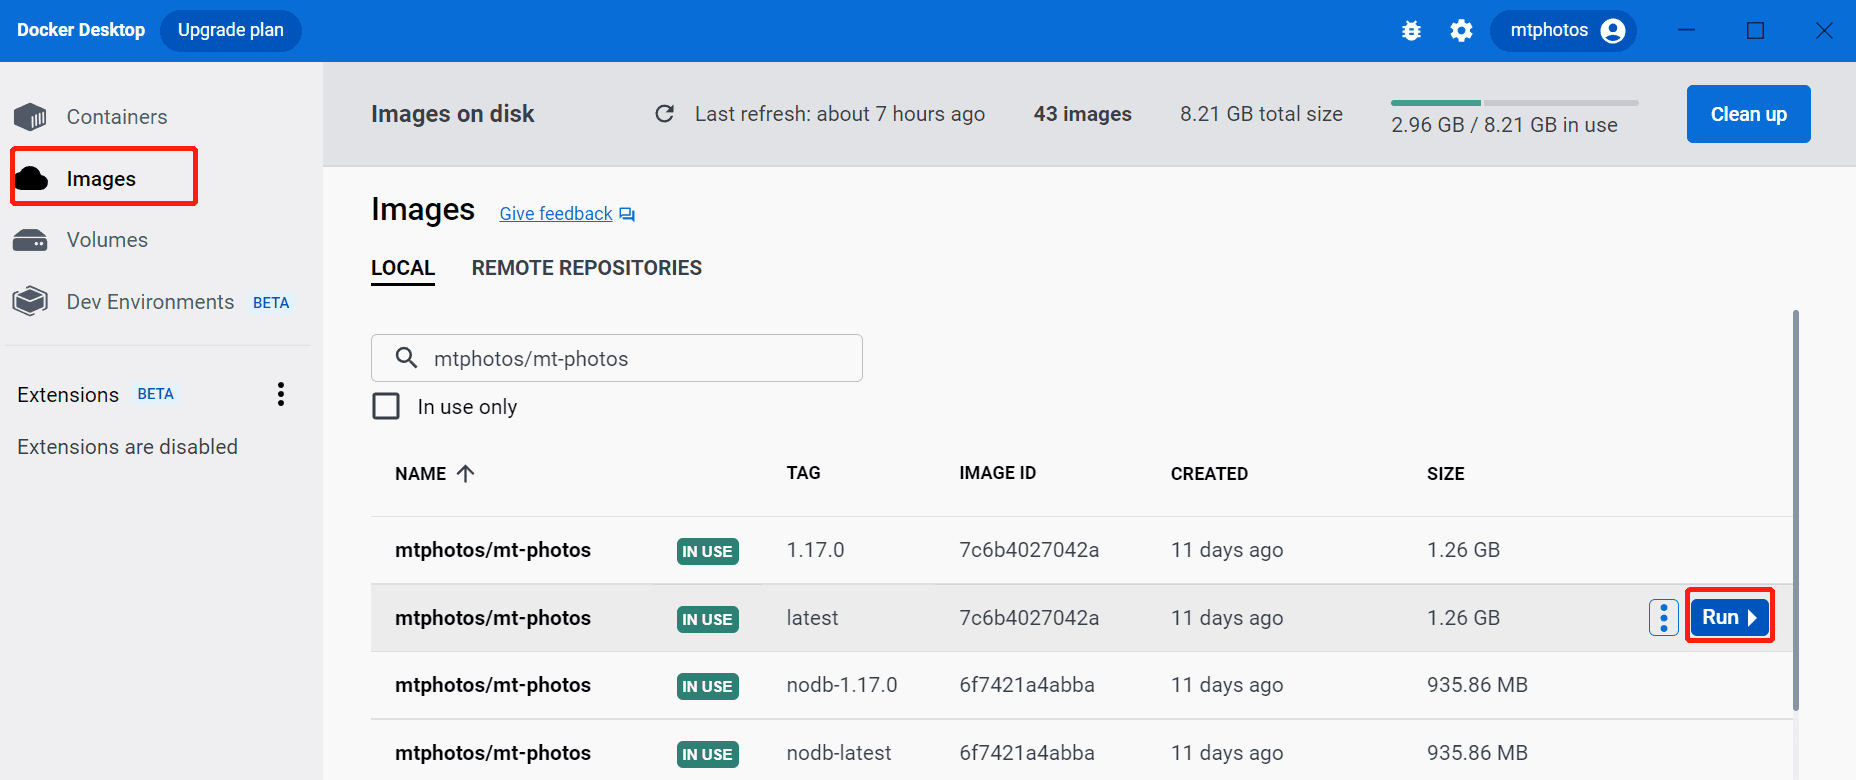Click the 935.86 MB size of nodb-1.17.0
The height and width of the screenshot is (780, 1856).
[x=1477, y=685]
